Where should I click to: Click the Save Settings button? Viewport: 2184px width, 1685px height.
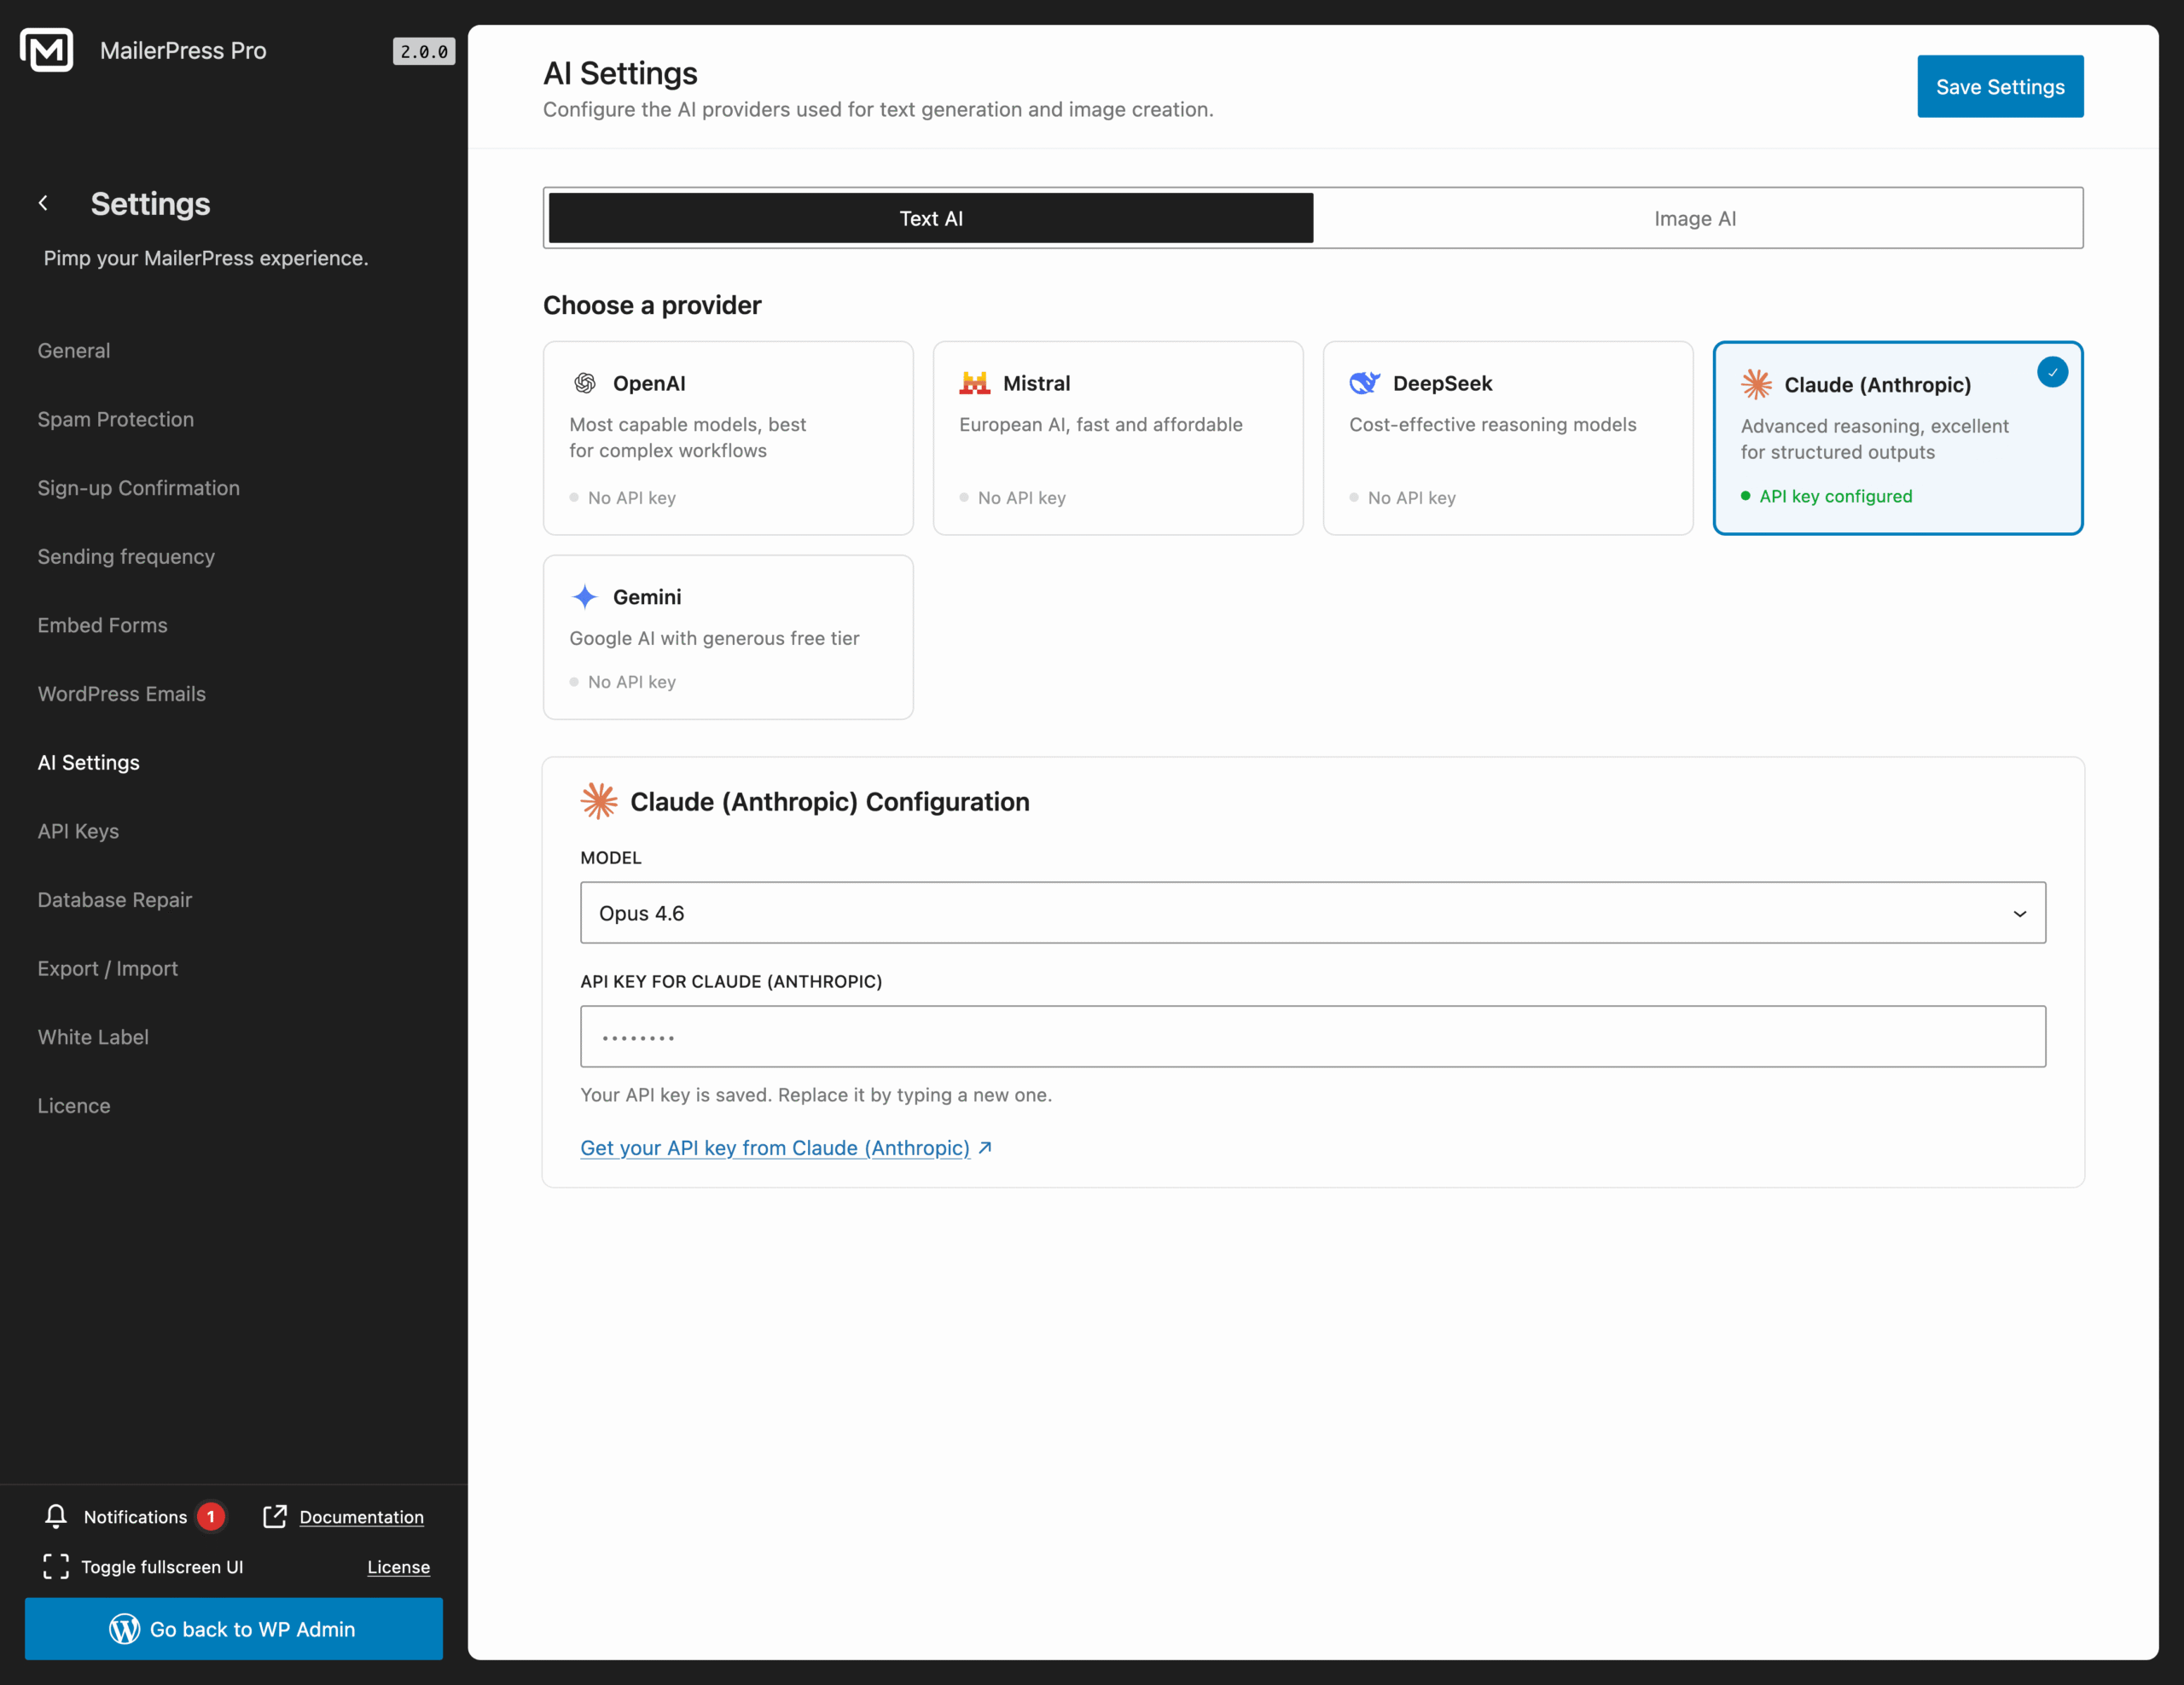click(2000, 87)
